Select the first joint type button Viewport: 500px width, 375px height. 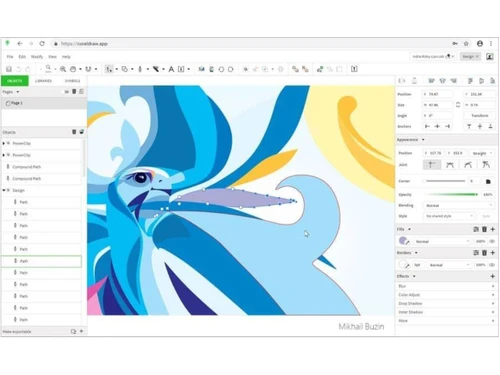tap(432, 165)
